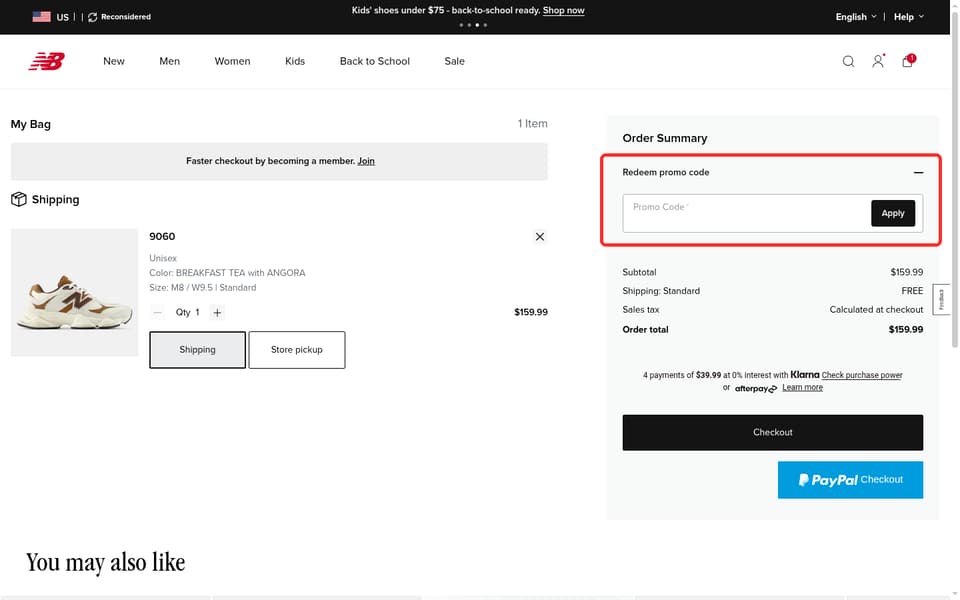Click the Order total amount $159.99
960x600 pixels.
[906, 329]
